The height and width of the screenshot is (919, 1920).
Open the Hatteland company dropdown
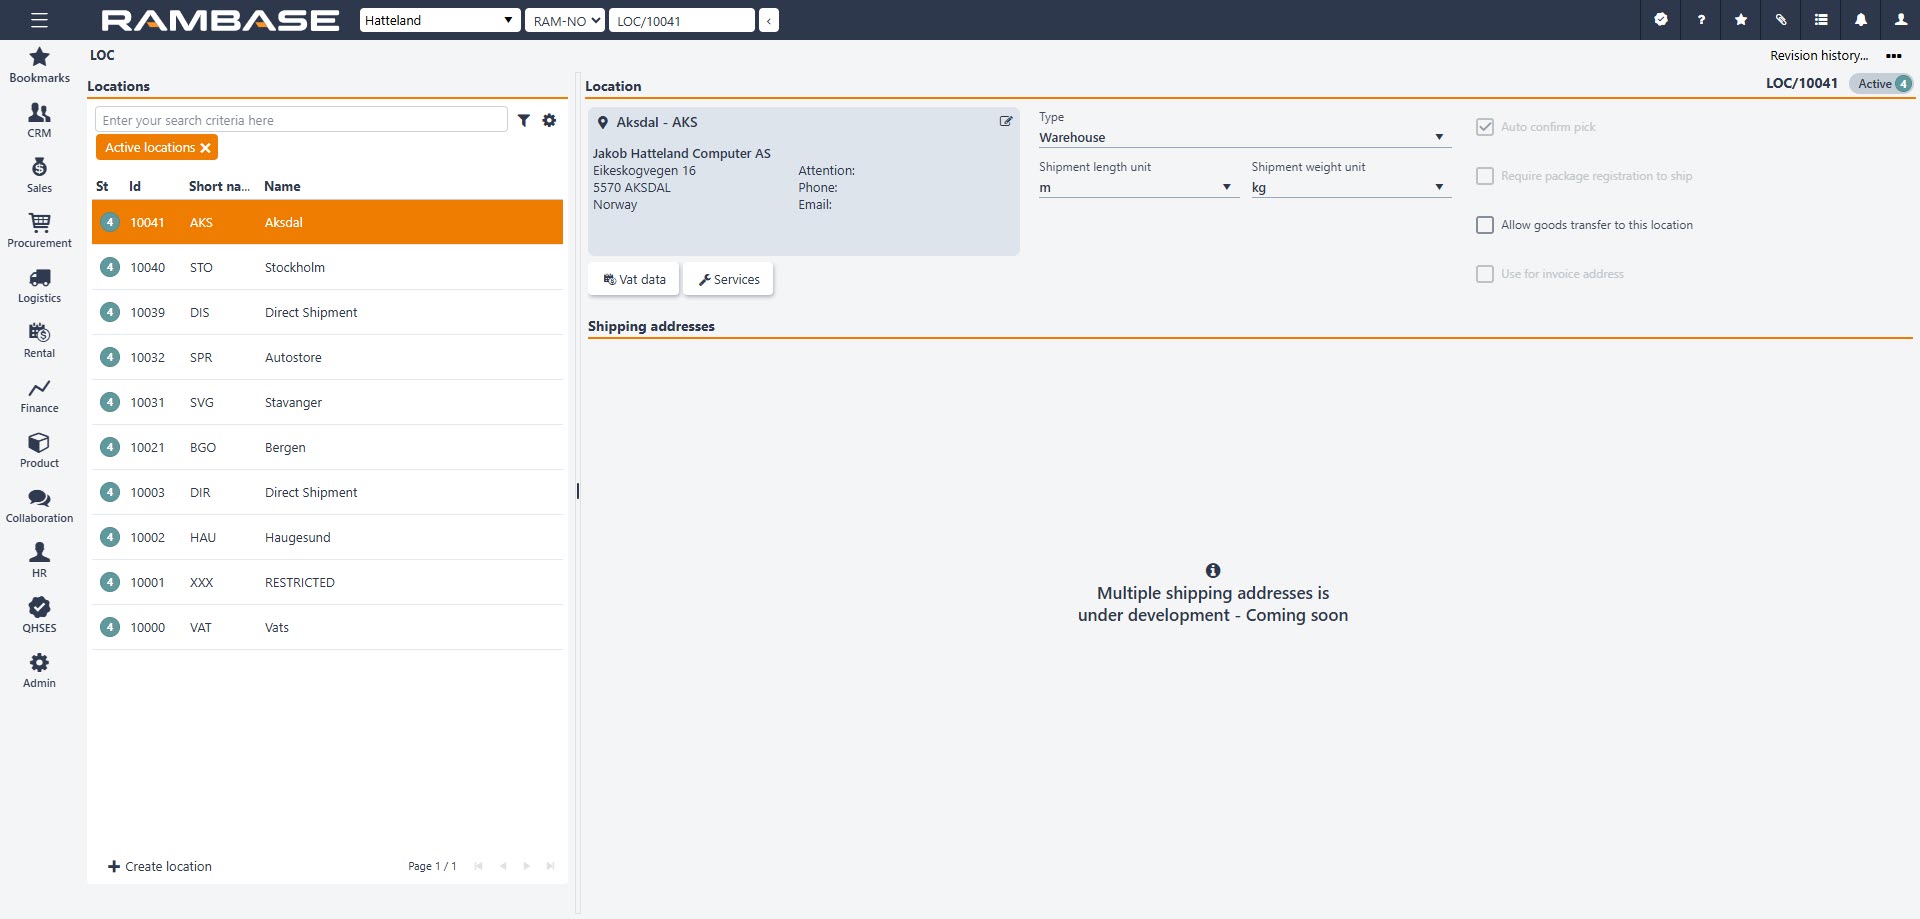click(439, 20)
